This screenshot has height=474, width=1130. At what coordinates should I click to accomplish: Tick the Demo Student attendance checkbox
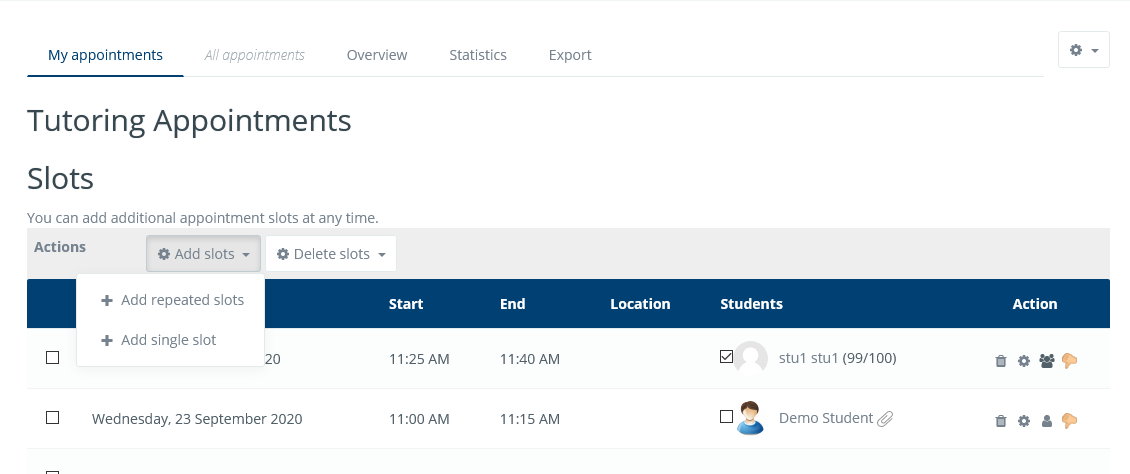click(727, 417)
